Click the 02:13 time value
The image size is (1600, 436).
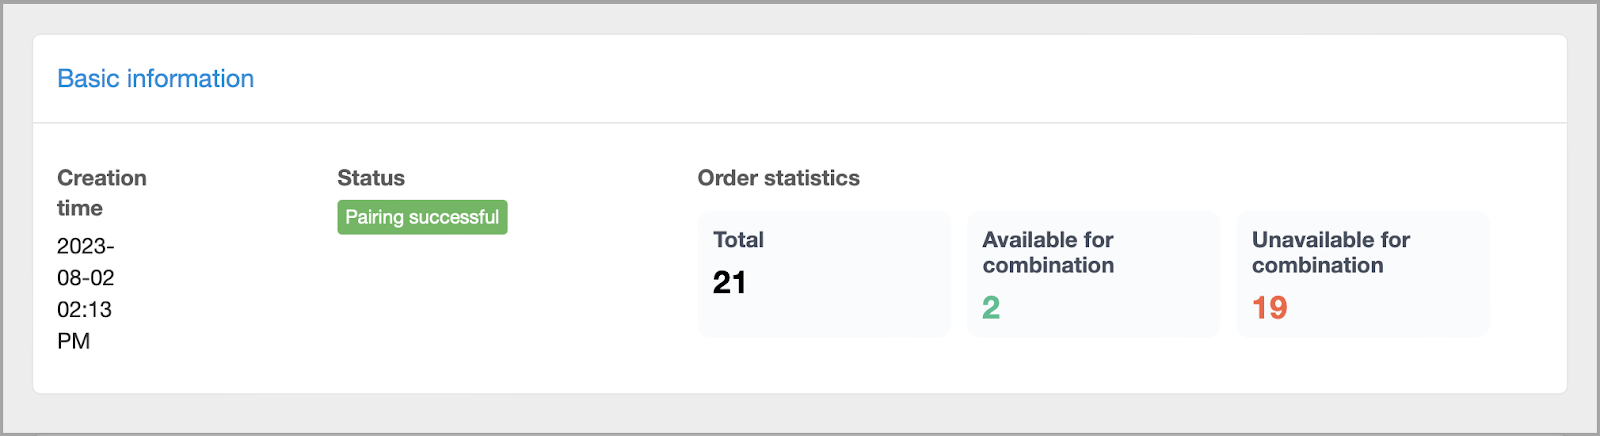(84, 310)
